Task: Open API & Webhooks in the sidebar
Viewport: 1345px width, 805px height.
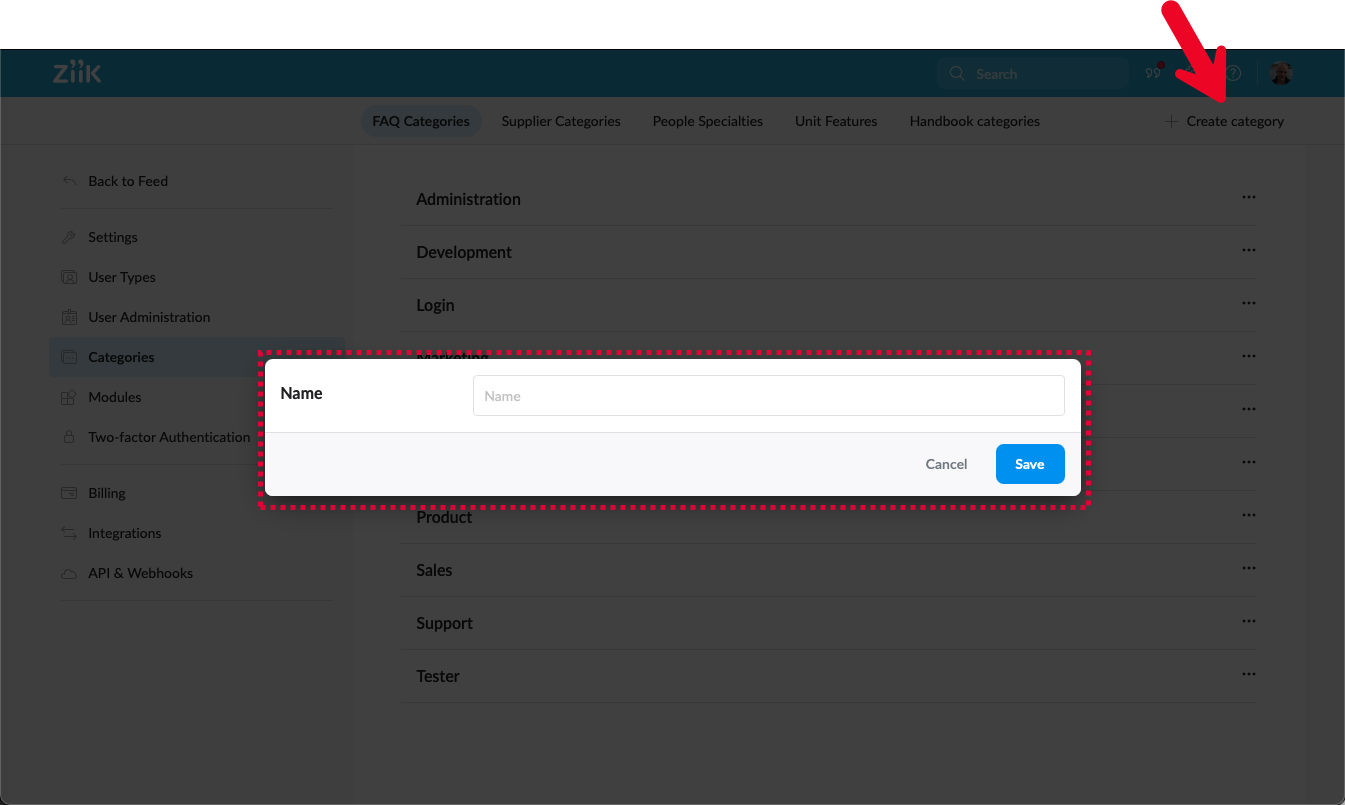Action: coord(141,573)
